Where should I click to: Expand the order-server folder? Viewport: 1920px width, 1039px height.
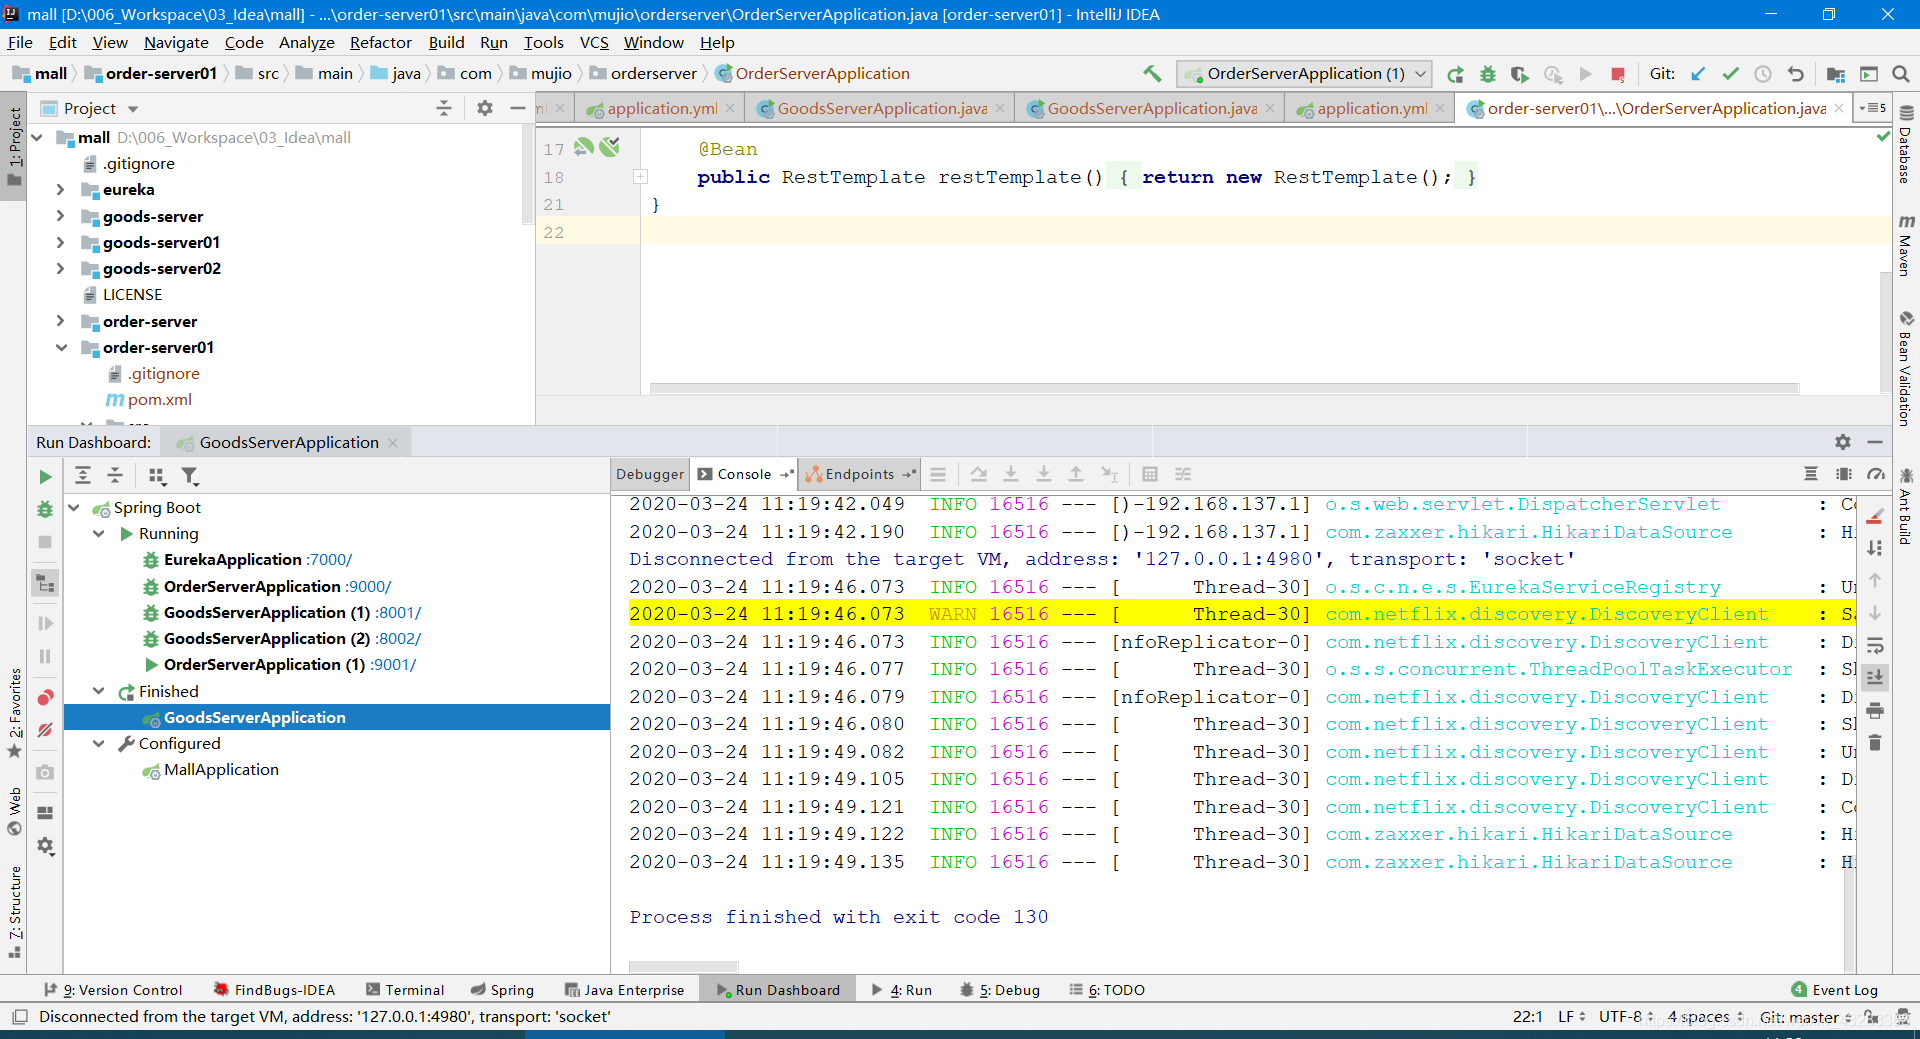click(x=60, y=321)
